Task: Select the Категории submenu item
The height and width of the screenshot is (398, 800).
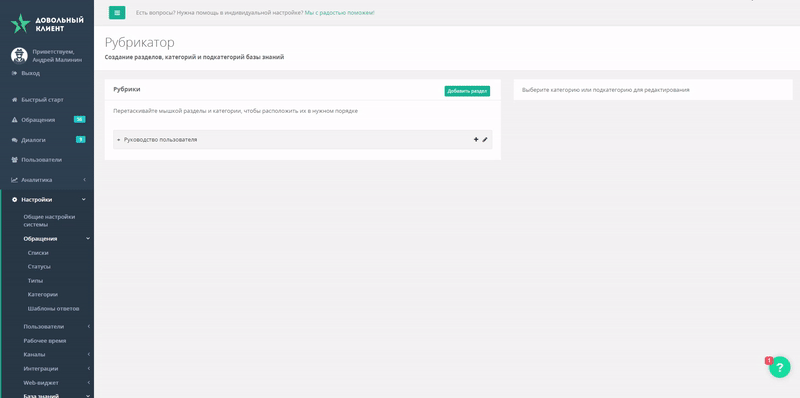Action: 43,294
